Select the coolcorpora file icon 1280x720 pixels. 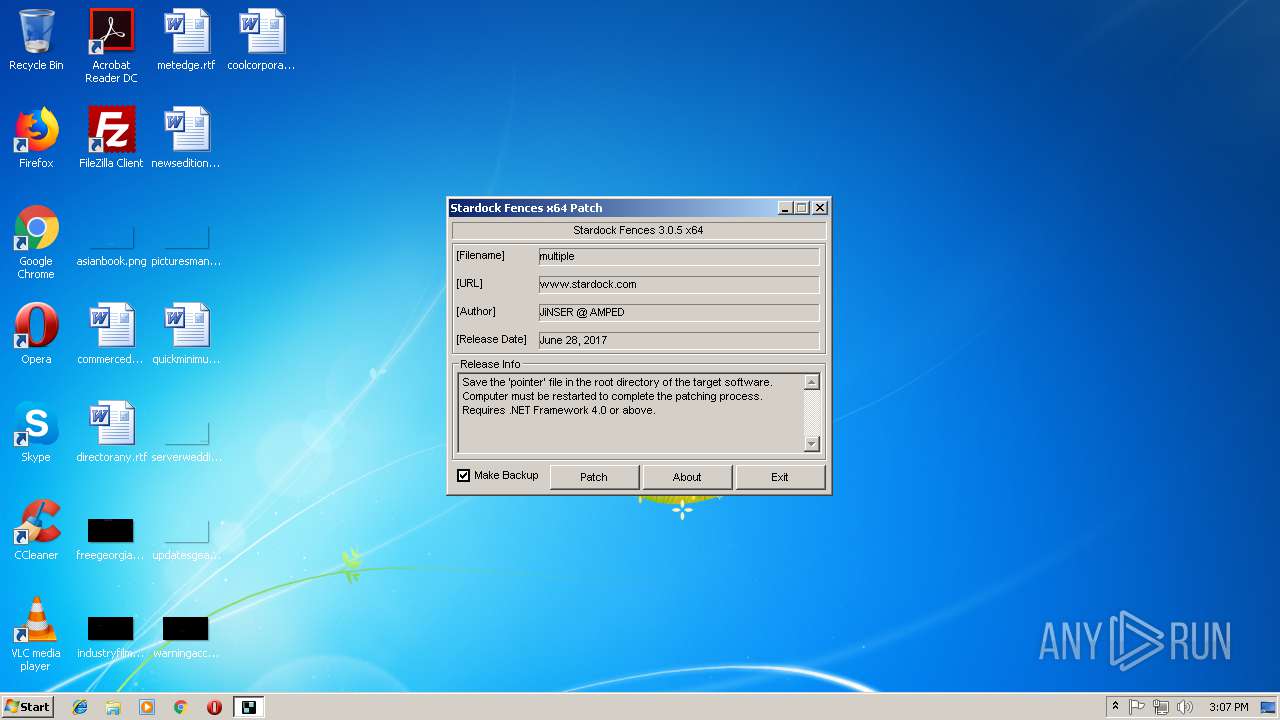coord(261,40)
